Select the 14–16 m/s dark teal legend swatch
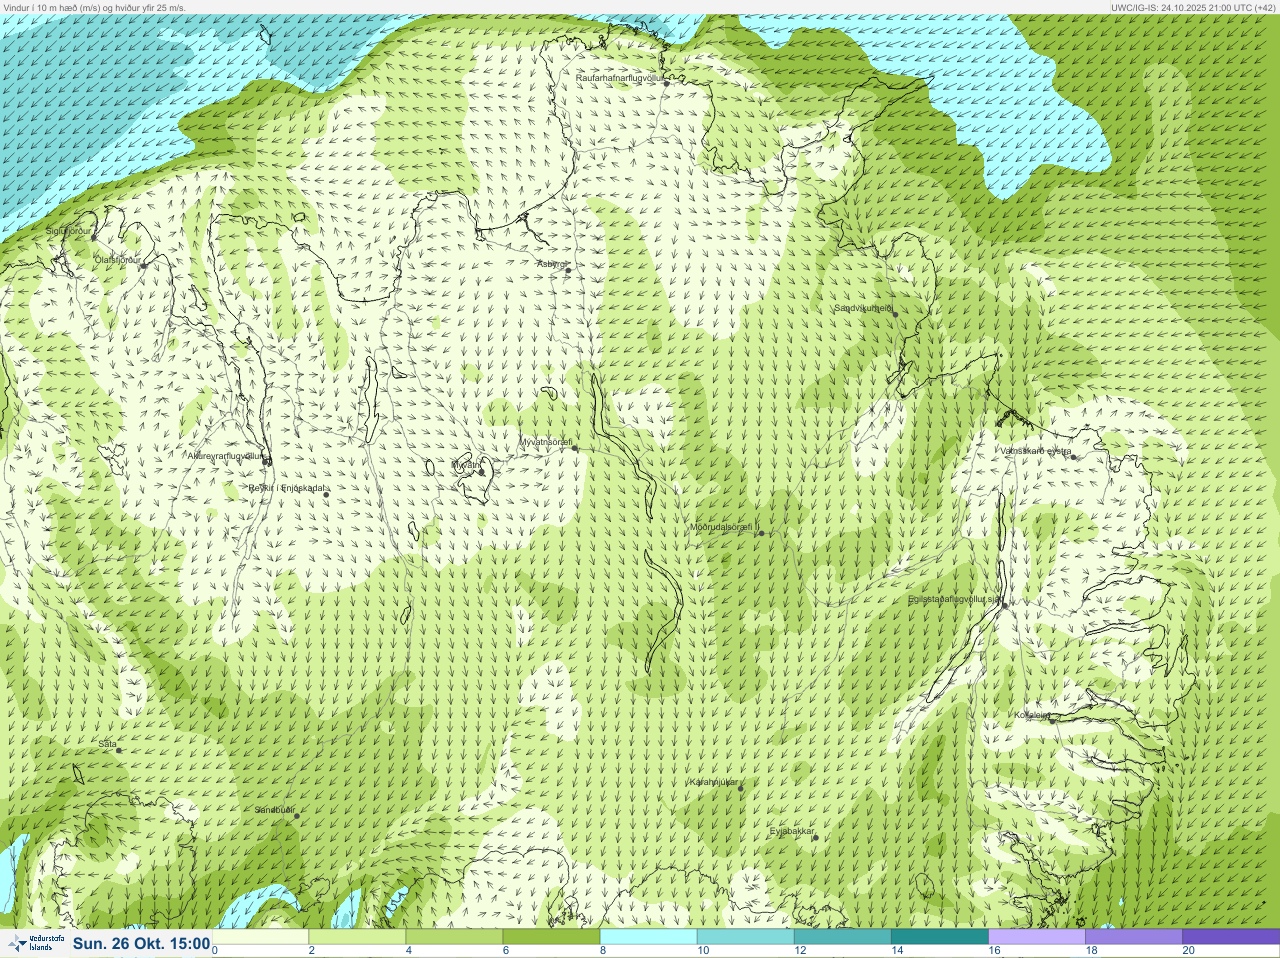 939,937
